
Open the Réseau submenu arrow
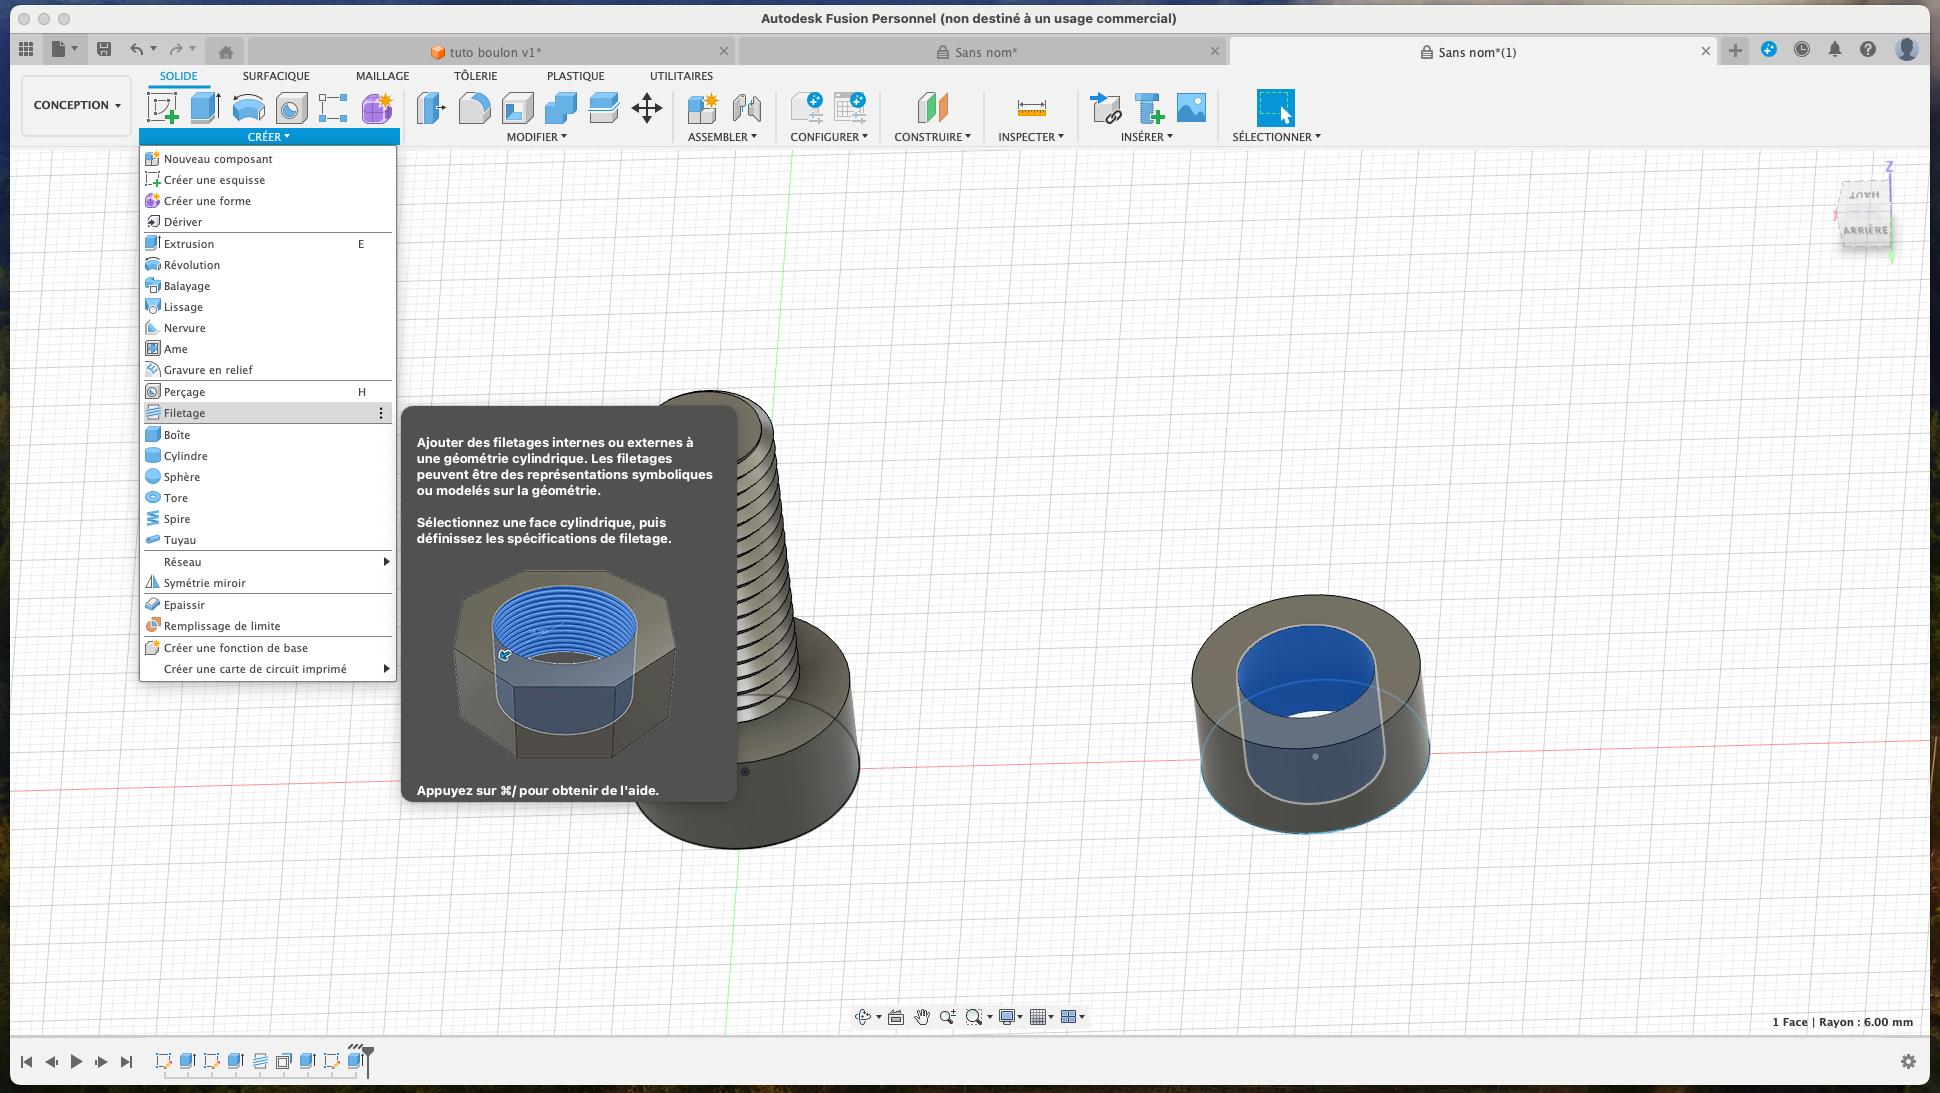click(x=386, y=562)
